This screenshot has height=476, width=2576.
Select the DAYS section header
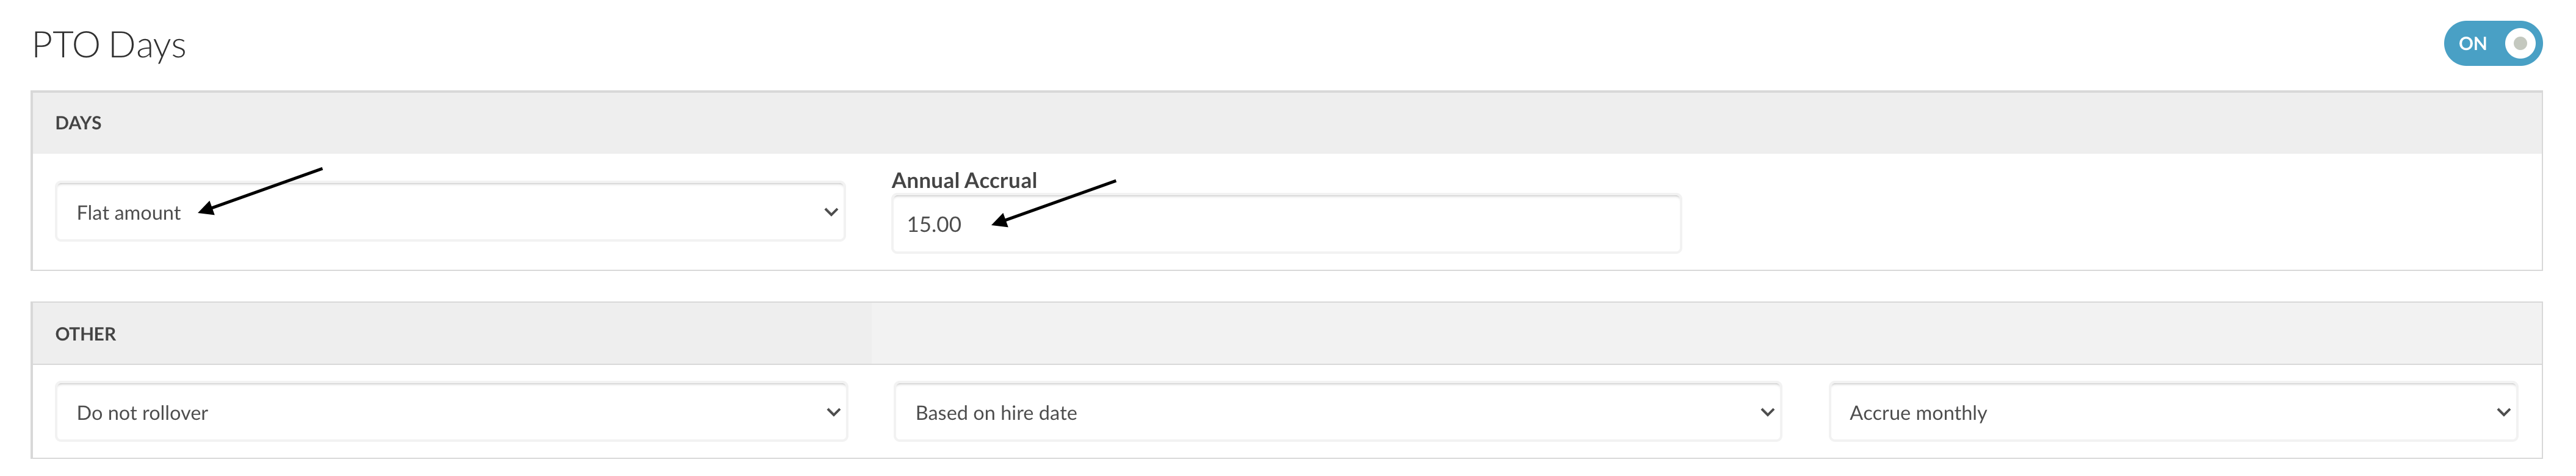point(78,123)
